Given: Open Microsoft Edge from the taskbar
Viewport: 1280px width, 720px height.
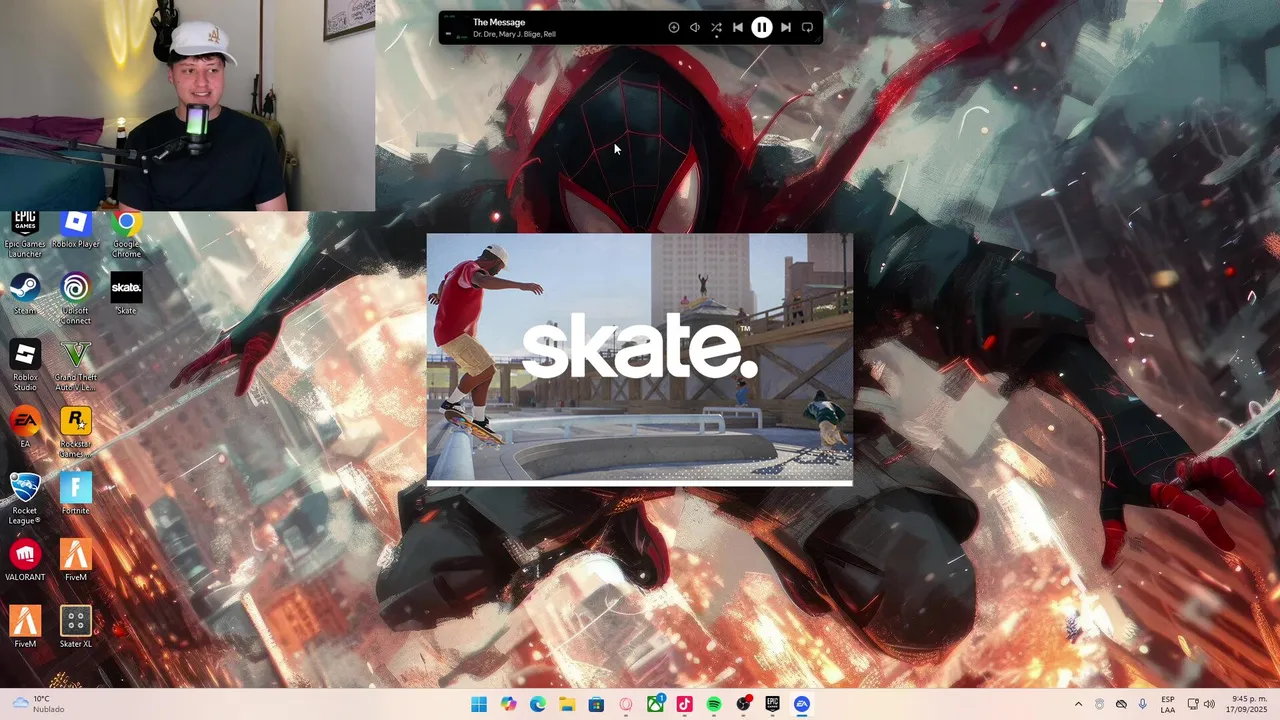Looking at the screenshot, I should click(x=538, y=704).
